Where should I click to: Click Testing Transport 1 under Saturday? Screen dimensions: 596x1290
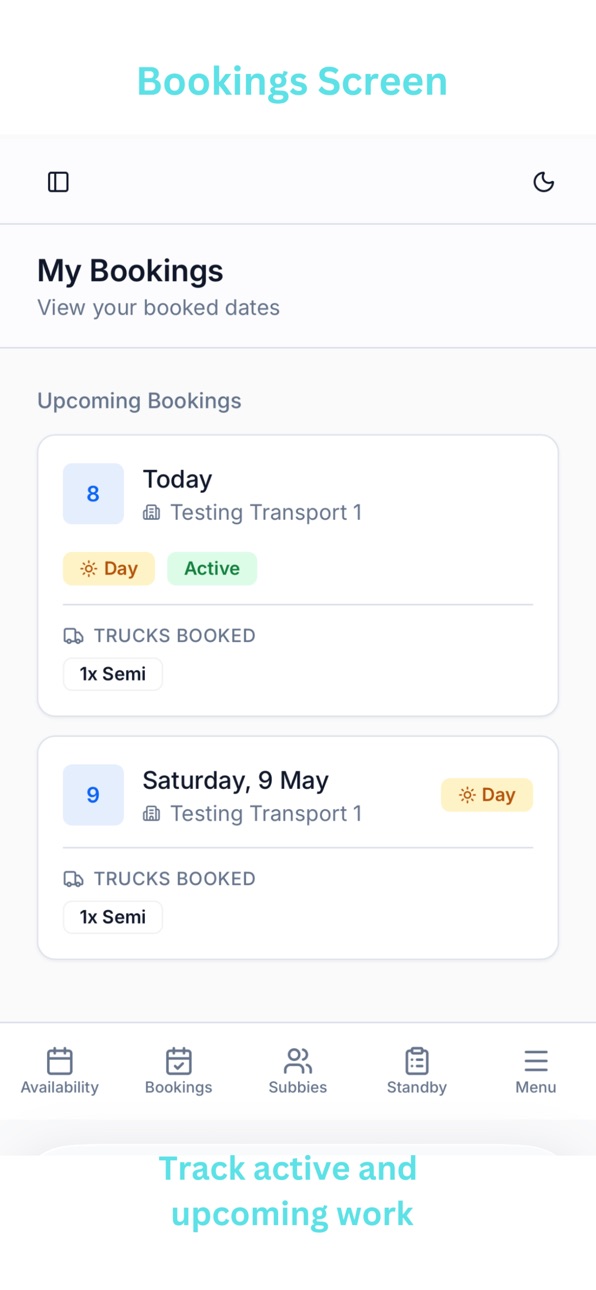tap(266, 814)
